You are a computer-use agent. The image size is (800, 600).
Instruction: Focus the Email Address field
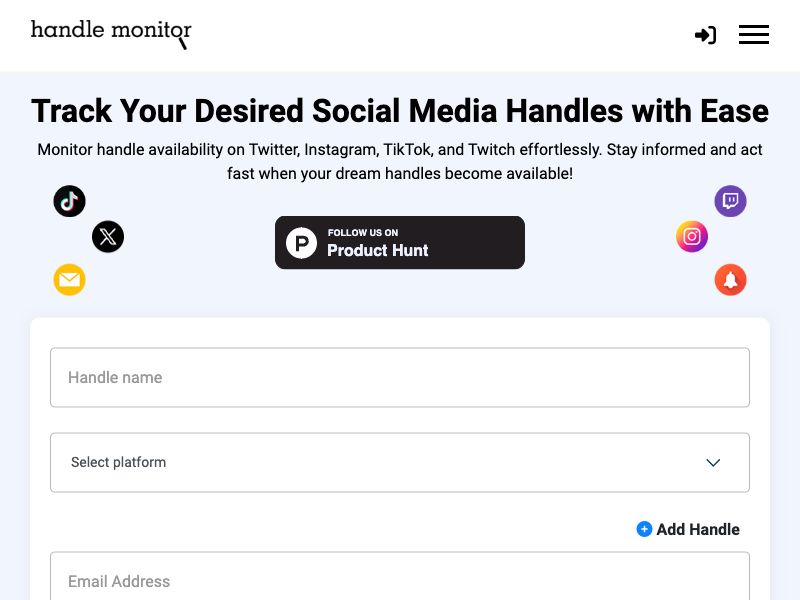point(400,576)
